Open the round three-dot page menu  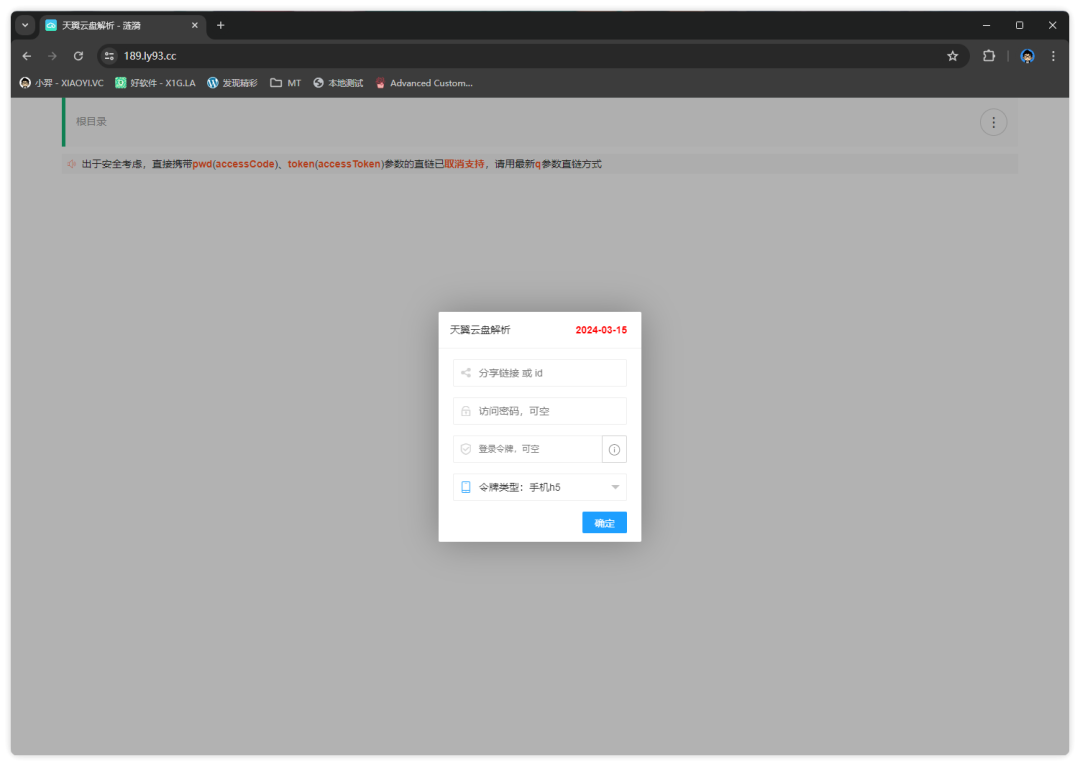pos(993,123)
